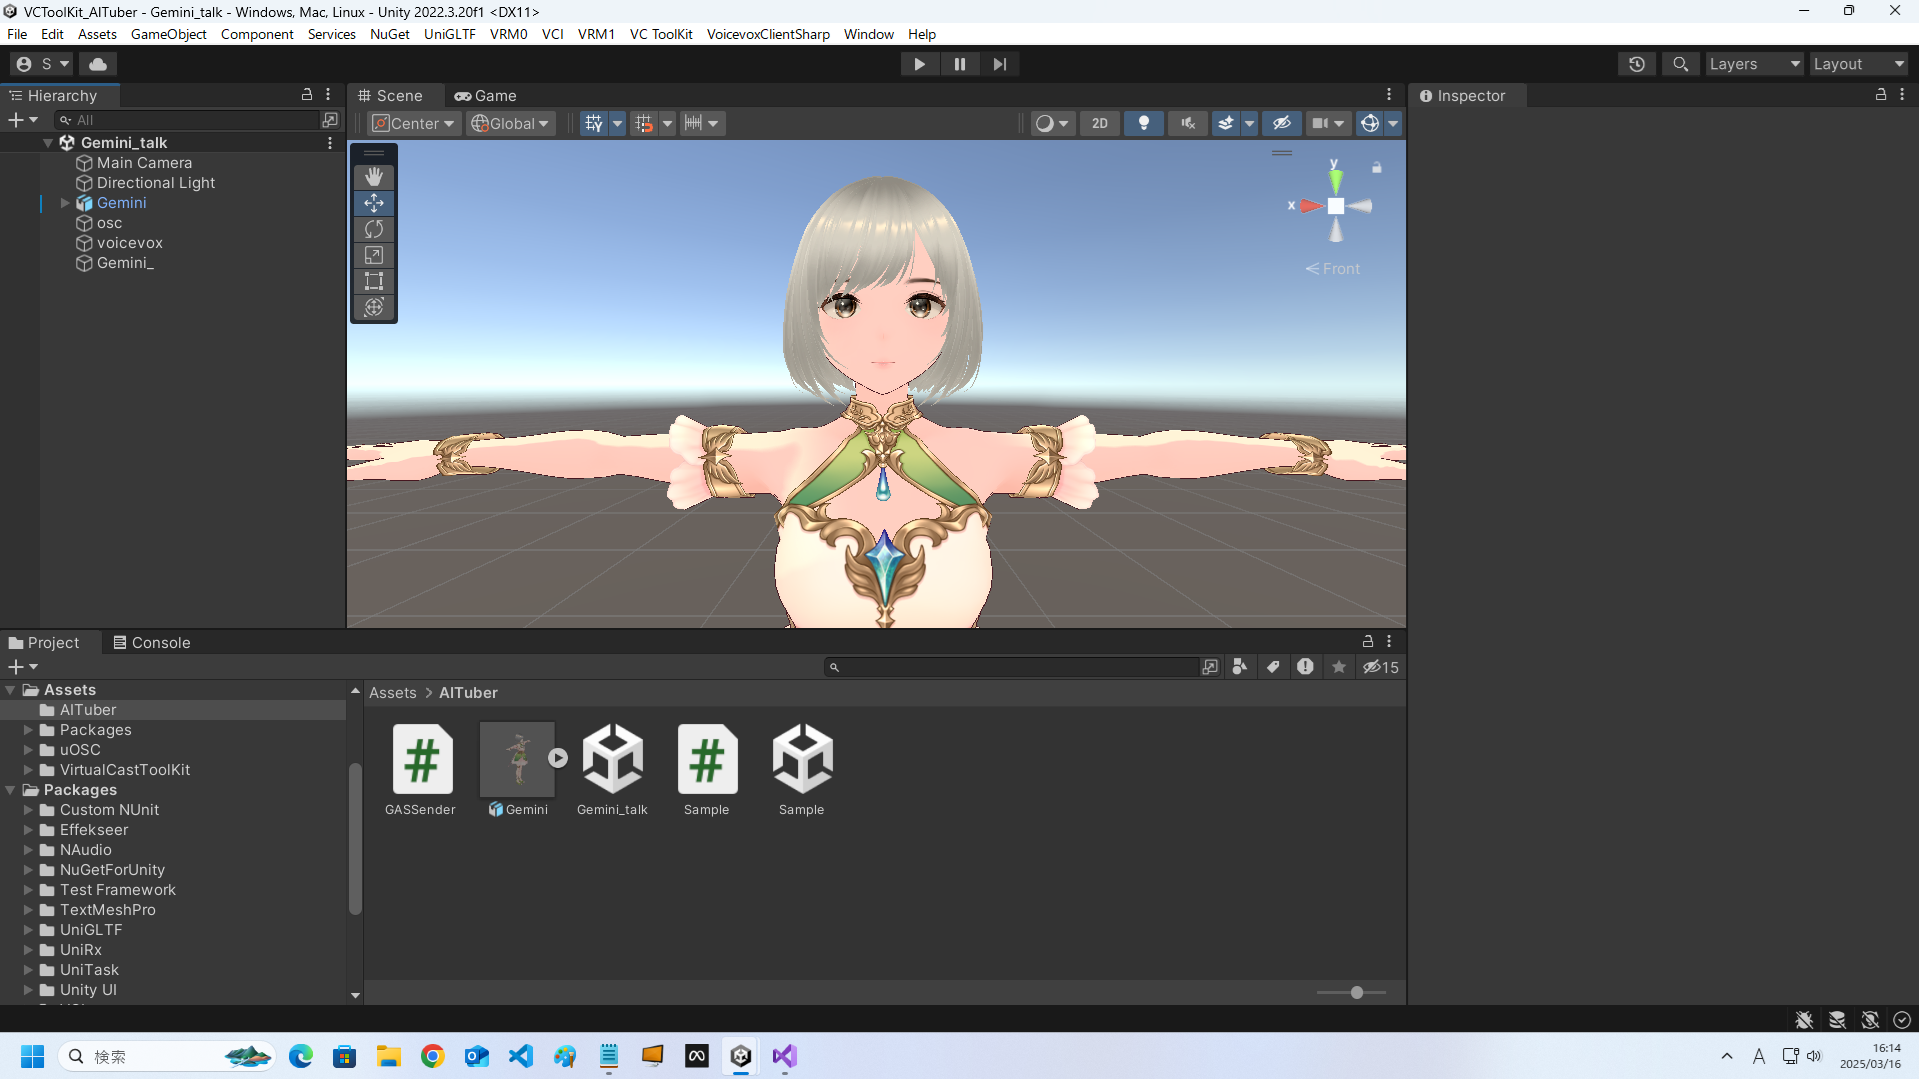Image resolution: width=1919 pixels, height=1080 pixels.
Task: Open Unity from the Windows taskbar
Action: coord(741,1056)
